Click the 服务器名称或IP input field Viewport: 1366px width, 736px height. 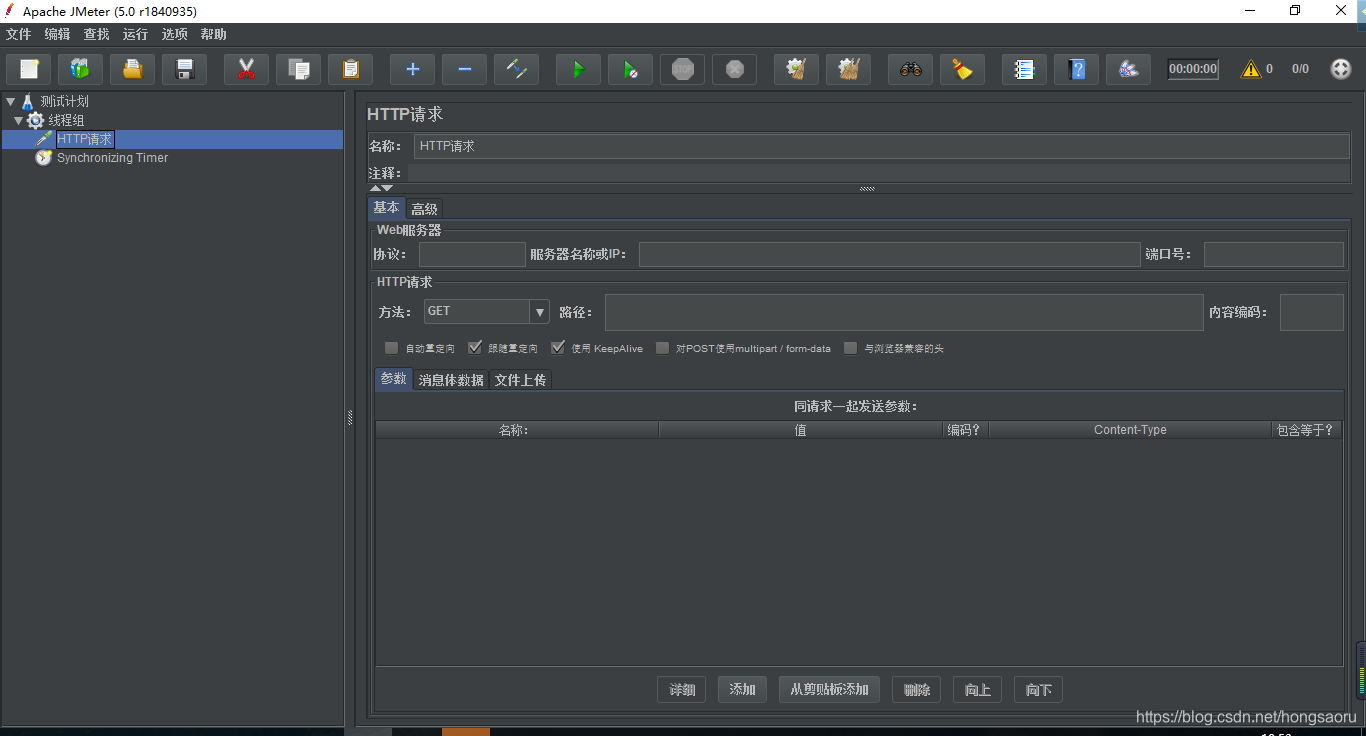890,254
